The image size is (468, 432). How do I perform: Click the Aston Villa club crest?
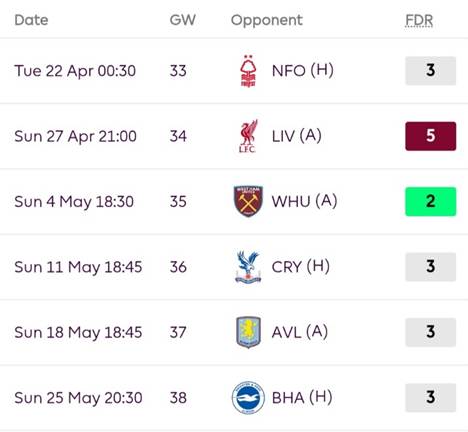(x=248, y=332)
